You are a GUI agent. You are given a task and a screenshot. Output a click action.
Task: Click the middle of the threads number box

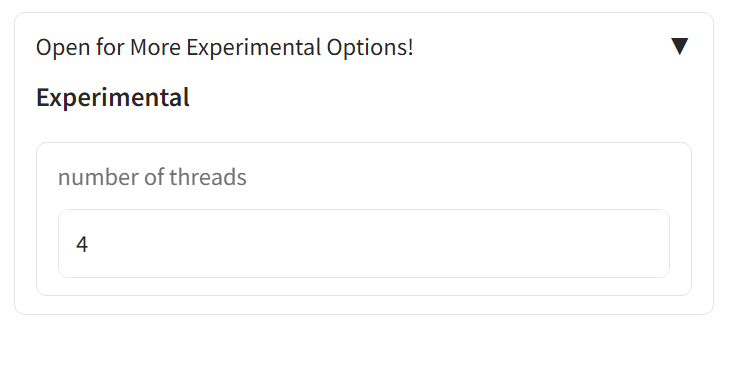pos(364,243)
